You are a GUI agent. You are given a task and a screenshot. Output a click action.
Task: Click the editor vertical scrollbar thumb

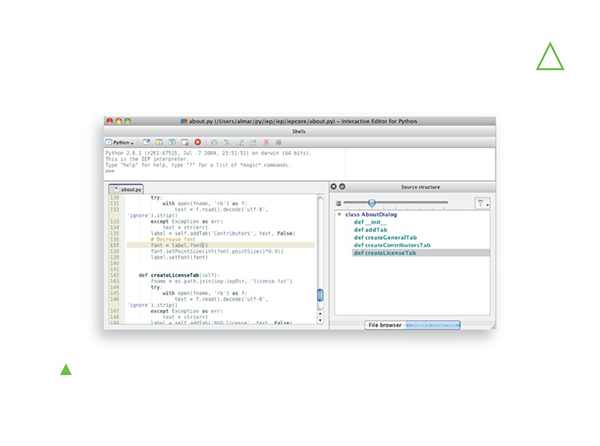pos(320,295)
